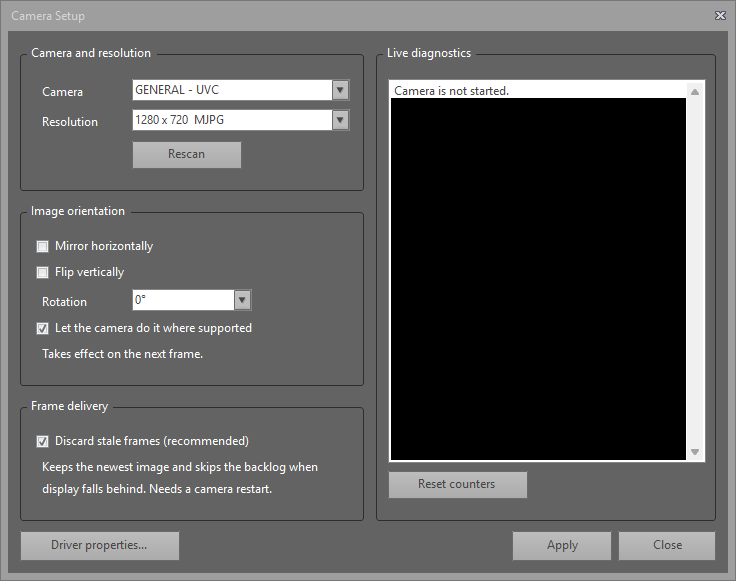Enable Flip vertically checkbox

pos(43,272)
